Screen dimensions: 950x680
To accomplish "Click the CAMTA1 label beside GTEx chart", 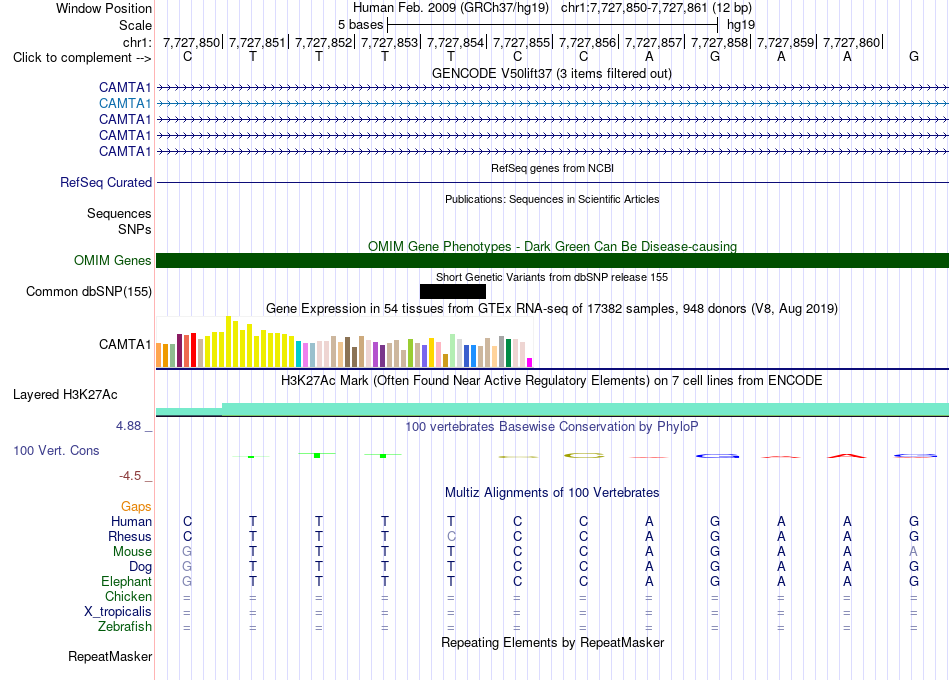I will (x=125, y=344).
